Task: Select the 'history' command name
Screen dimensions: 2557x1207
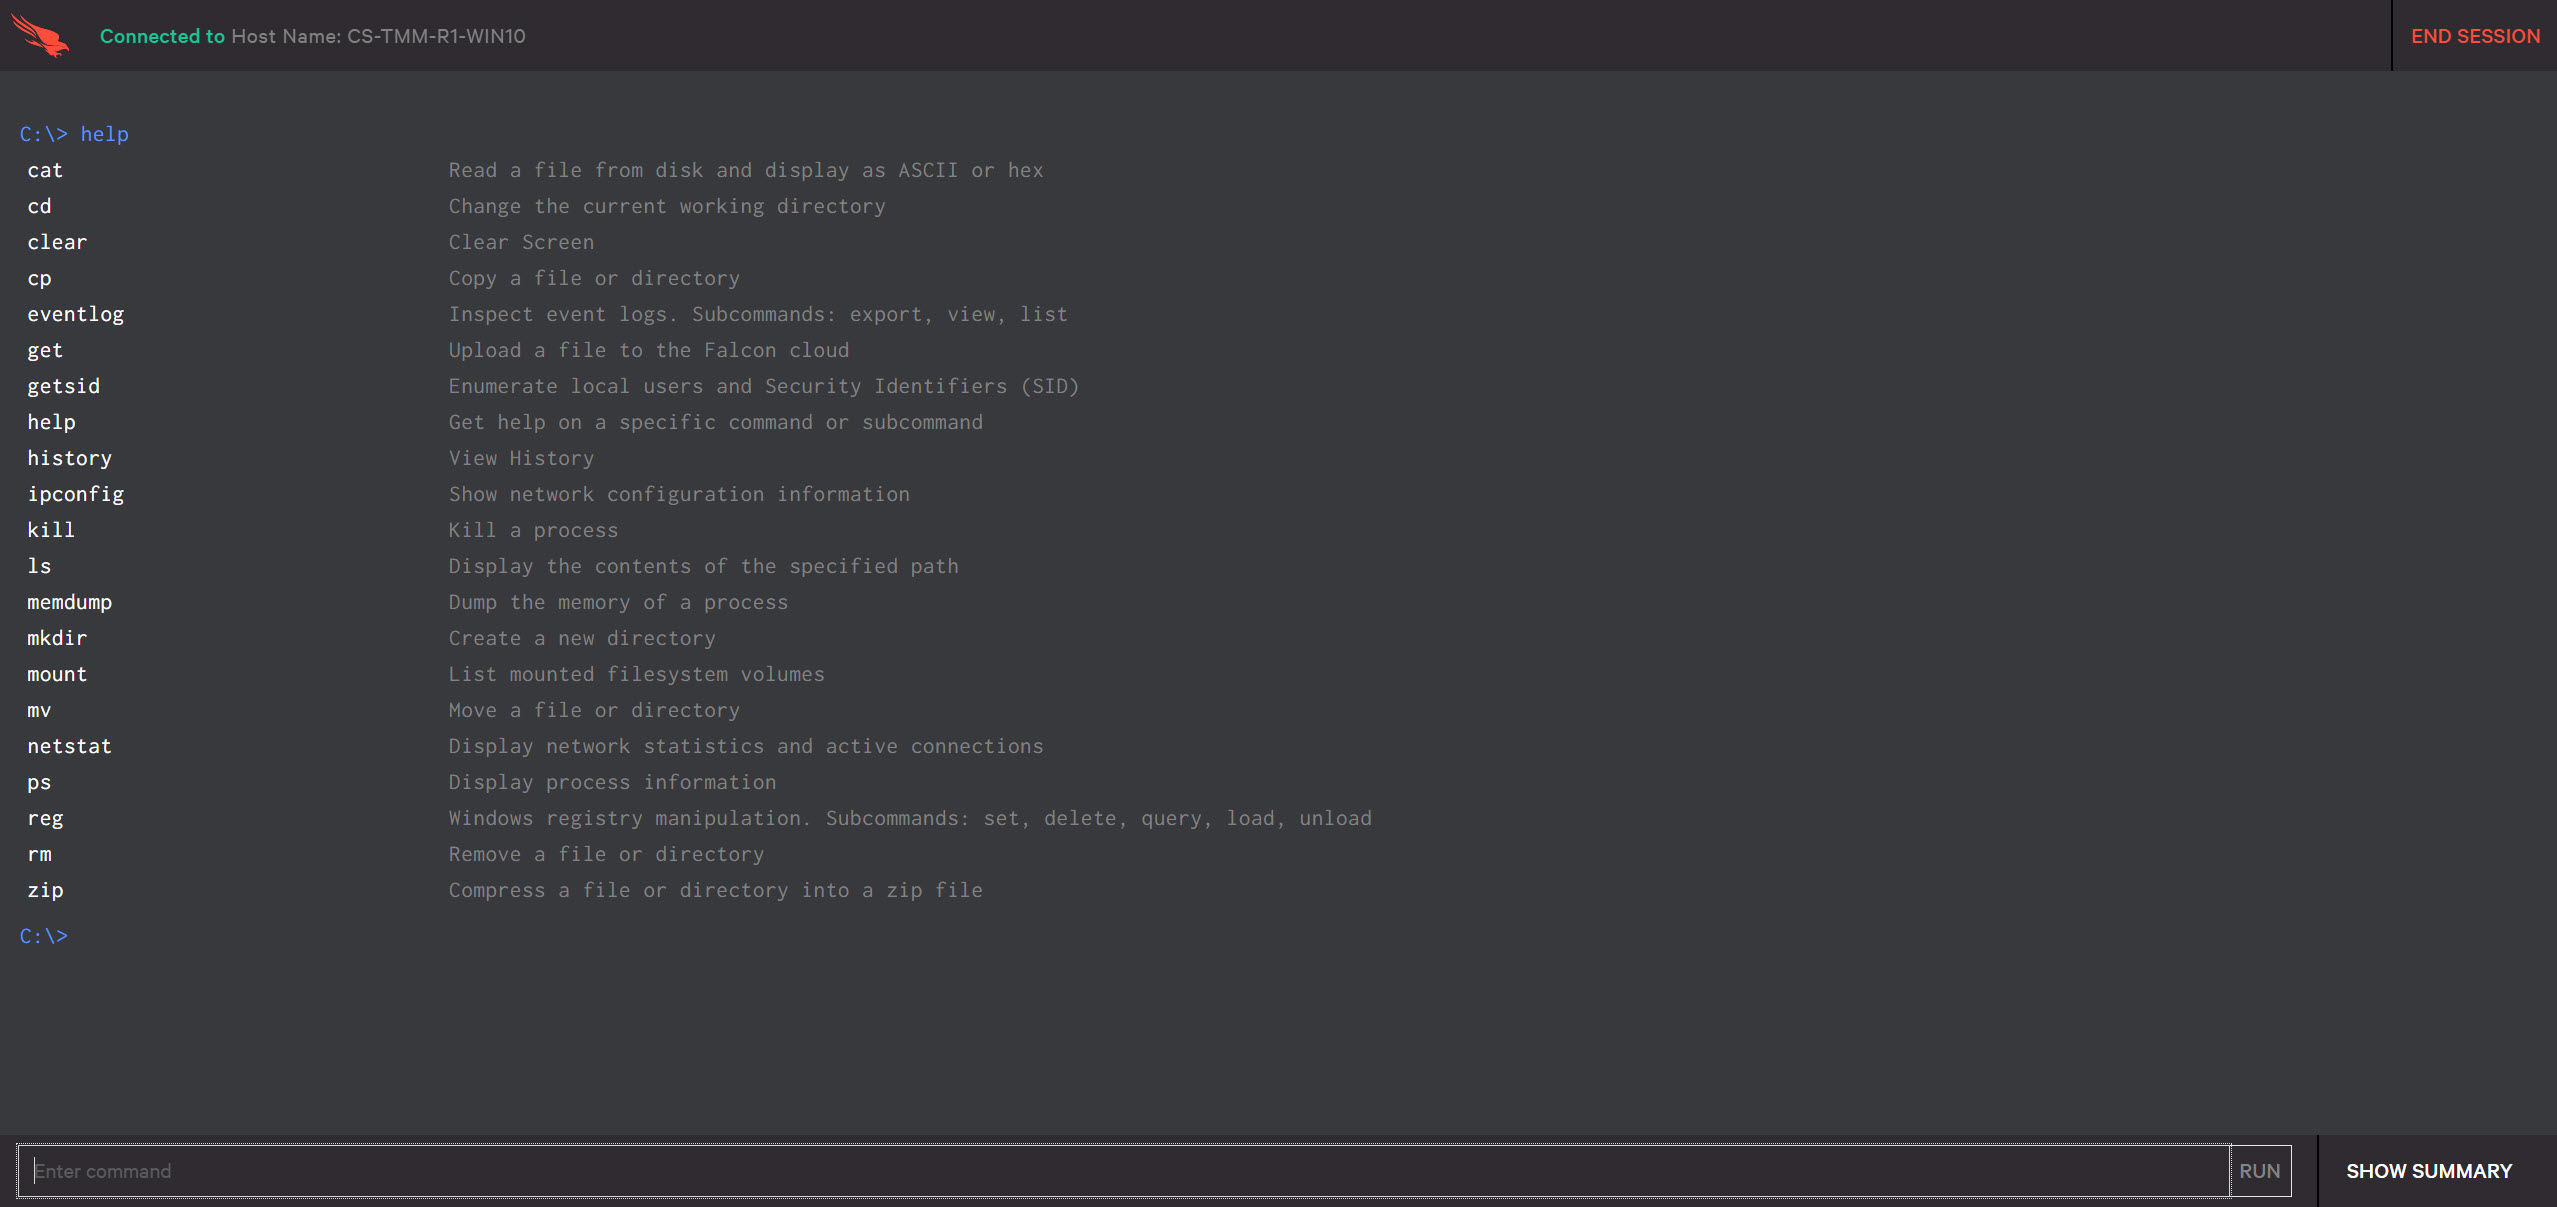Action: [70, 458]
